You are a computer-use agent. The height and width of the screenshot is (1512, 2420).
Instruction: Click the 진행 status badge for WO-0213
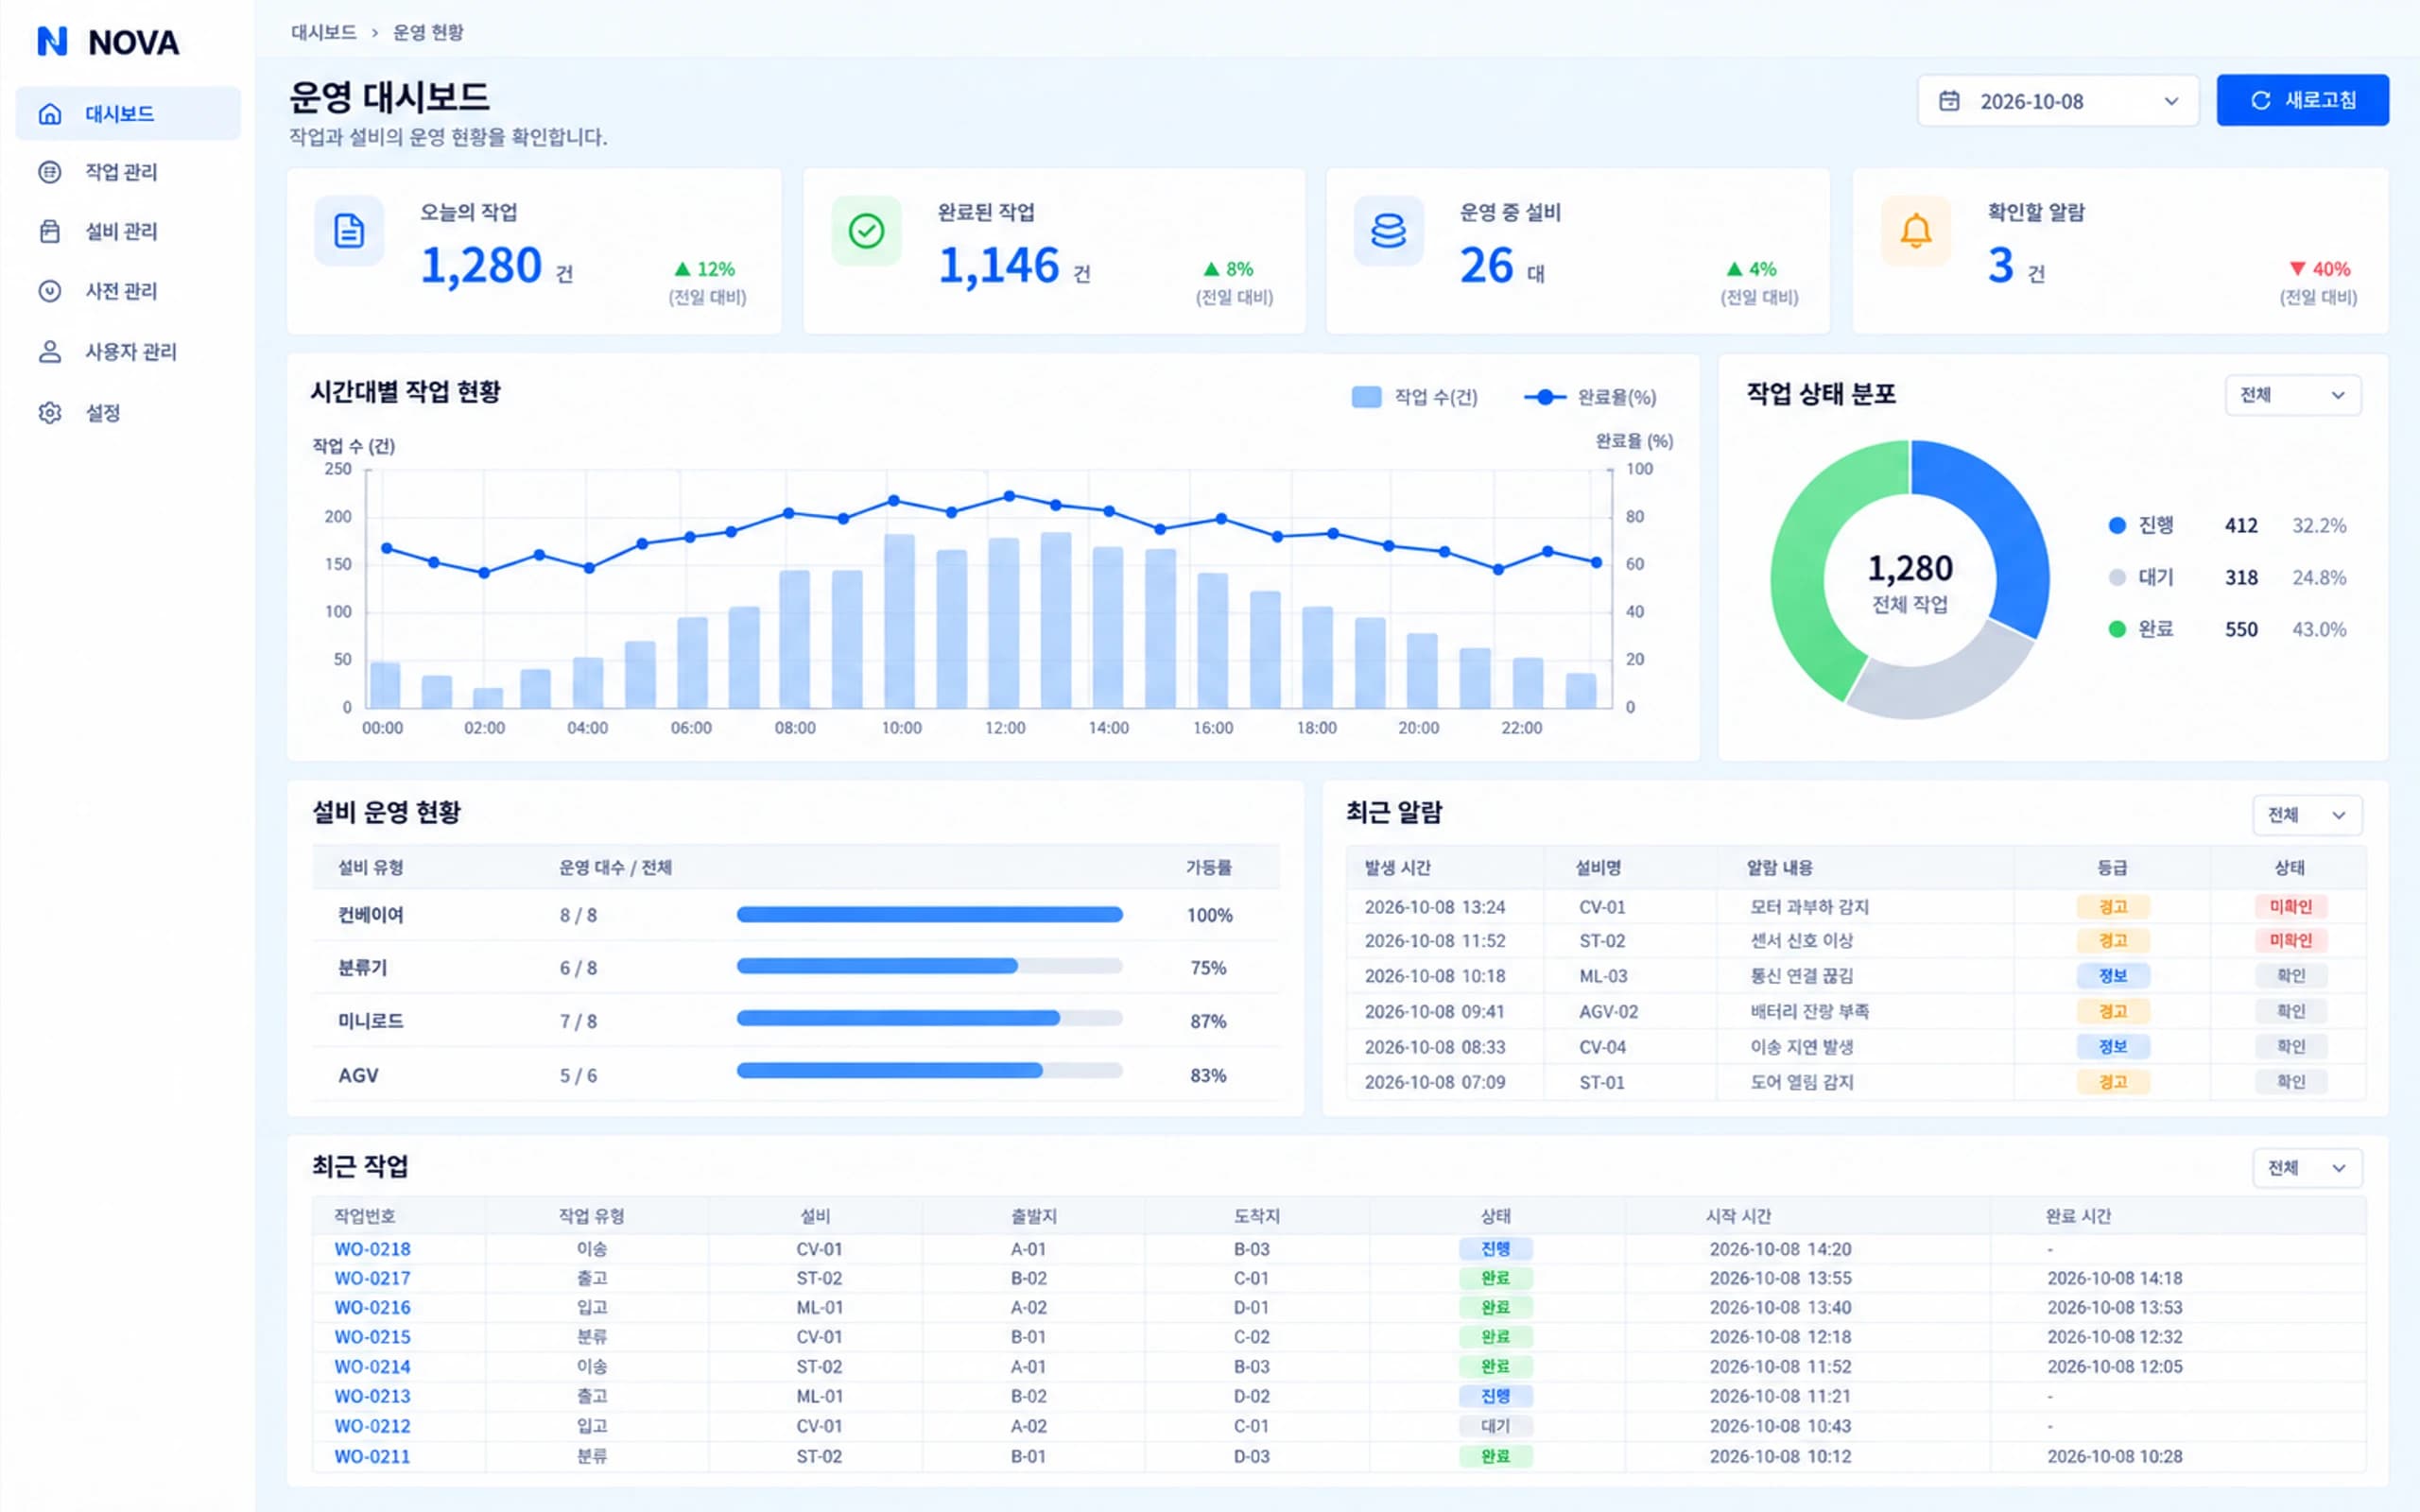(1495, 1397)
